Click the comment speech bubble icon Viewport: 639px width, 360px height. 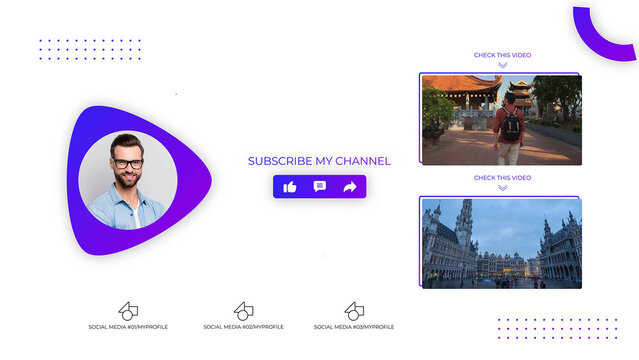pyautogui.click(x=320, y=186)
